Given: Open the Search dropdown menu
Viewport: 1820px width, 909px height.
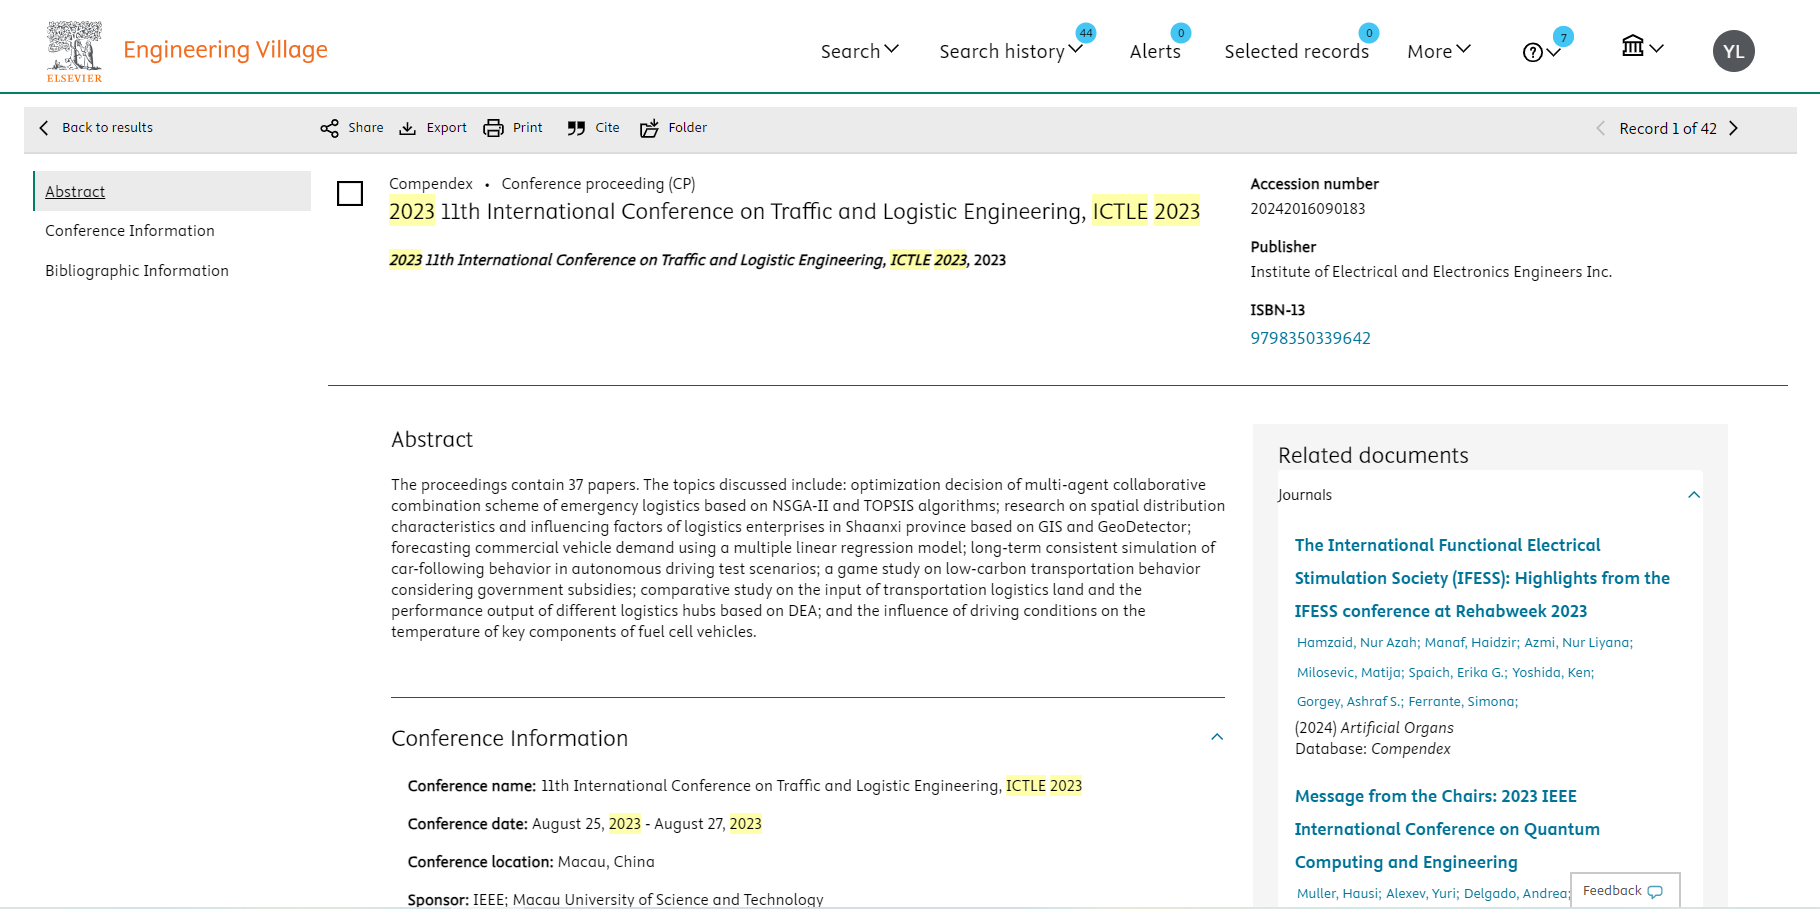Looking at the screenshot, I should click(859, 51).
